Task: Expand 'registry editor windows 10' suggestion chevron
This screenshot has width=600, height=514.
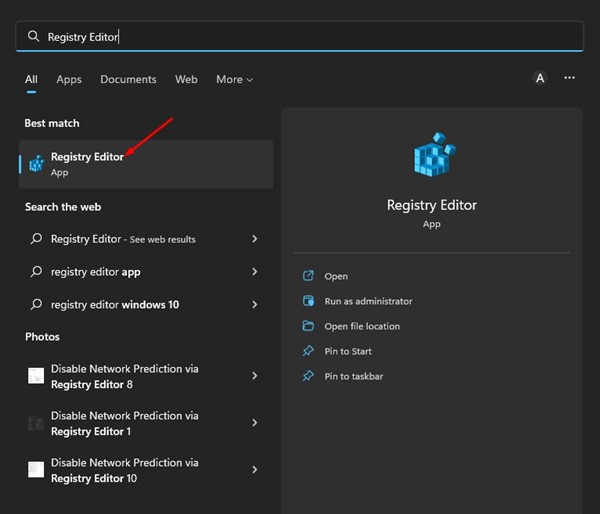Action: (255, 304)
